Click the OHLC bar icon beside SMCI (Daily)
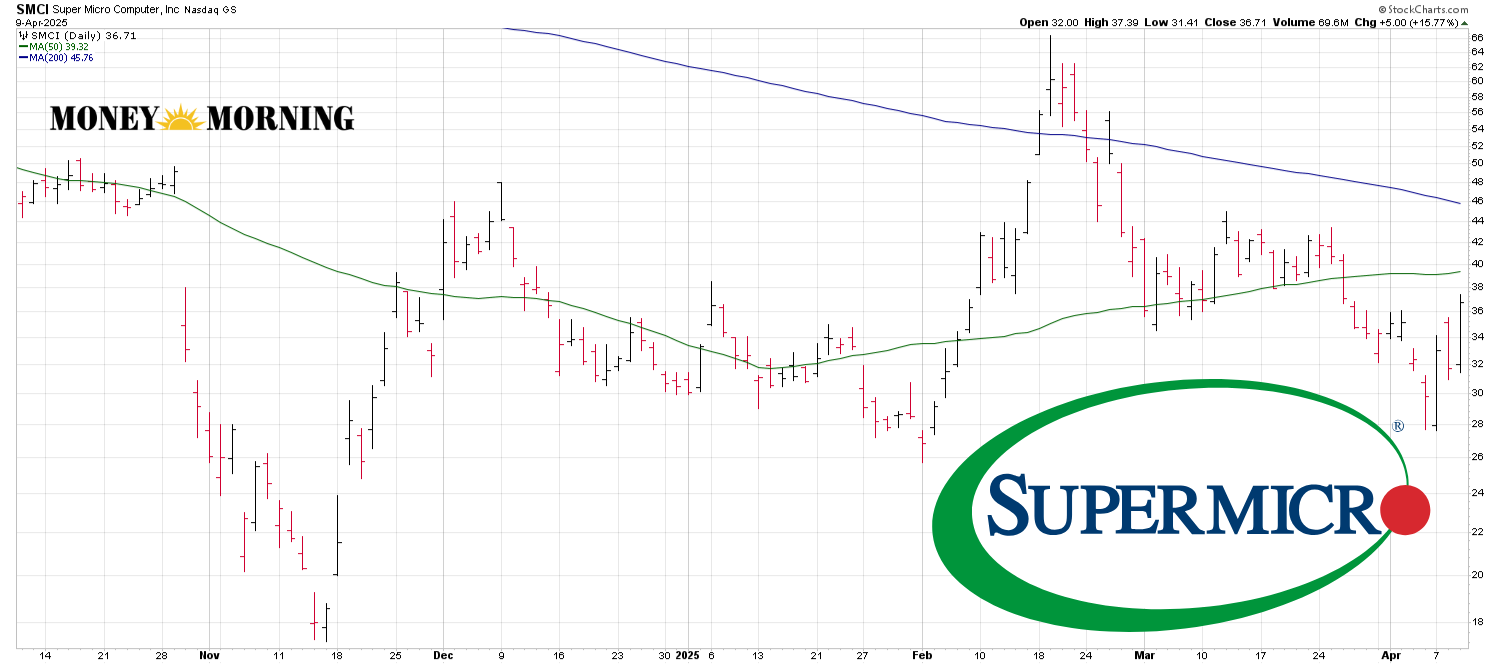Image resolution: width=1500 pixels, height=664 pixels. pyautogui.click(x=23, y=35)
